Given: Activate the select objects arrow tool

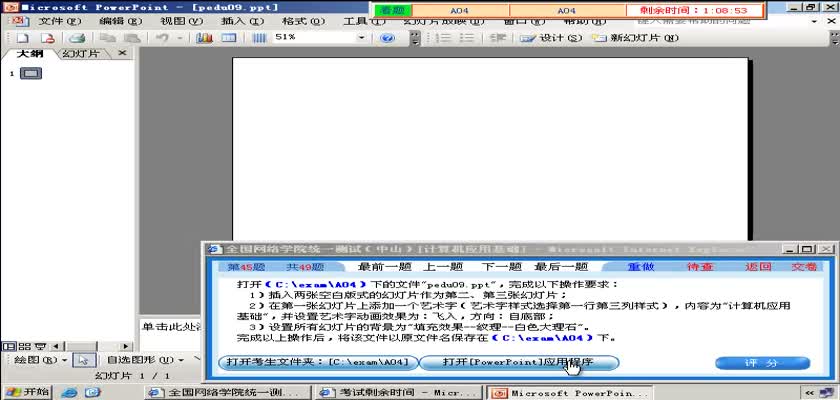Looking at the screenshot, I should coord(84,360).
